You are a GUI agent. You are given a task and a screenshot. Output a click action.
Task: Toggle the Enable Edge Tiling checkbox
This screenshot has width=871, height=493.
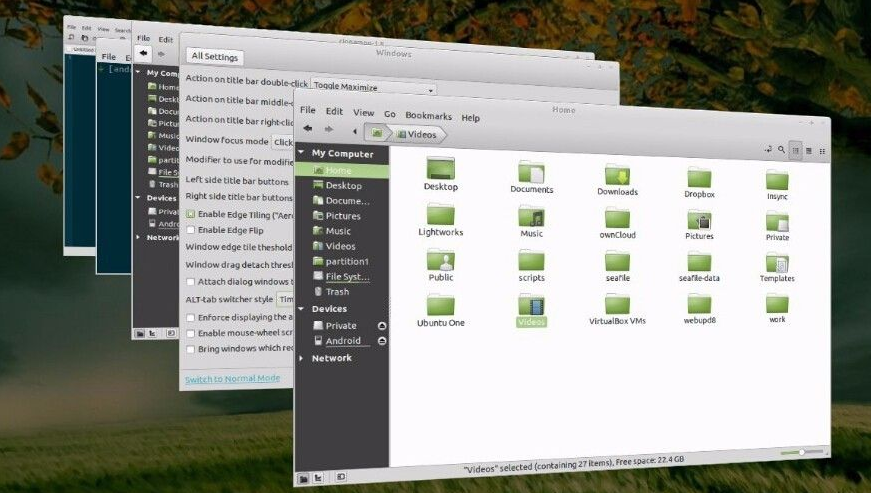pos(190,214)
